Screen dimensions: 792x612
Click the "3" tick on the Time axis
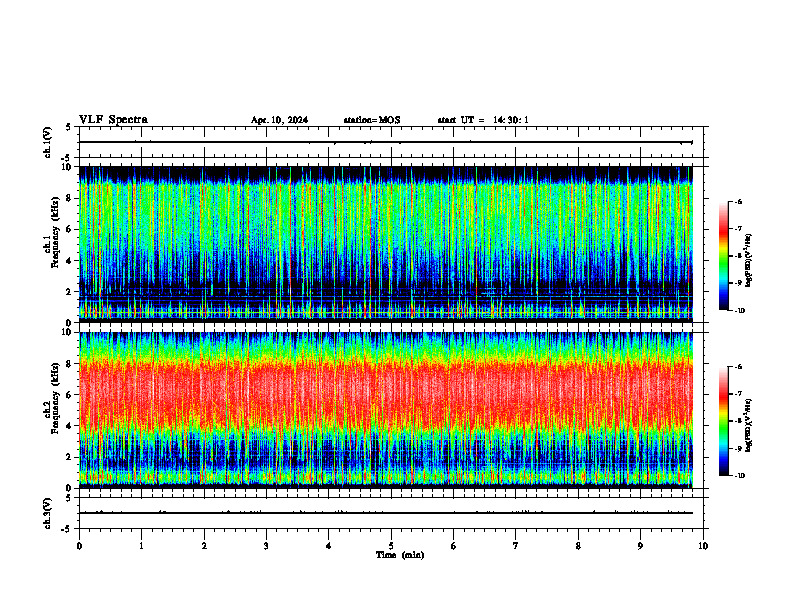[266, 546]
